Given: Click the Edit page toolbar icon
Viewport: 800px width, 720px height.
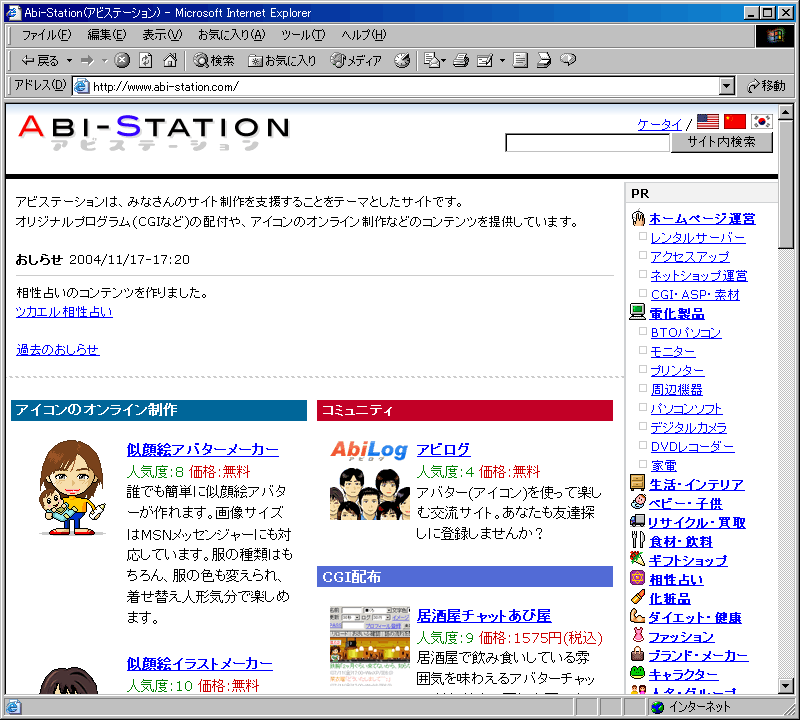Looking at the screenshot, I should pos(485,61).
